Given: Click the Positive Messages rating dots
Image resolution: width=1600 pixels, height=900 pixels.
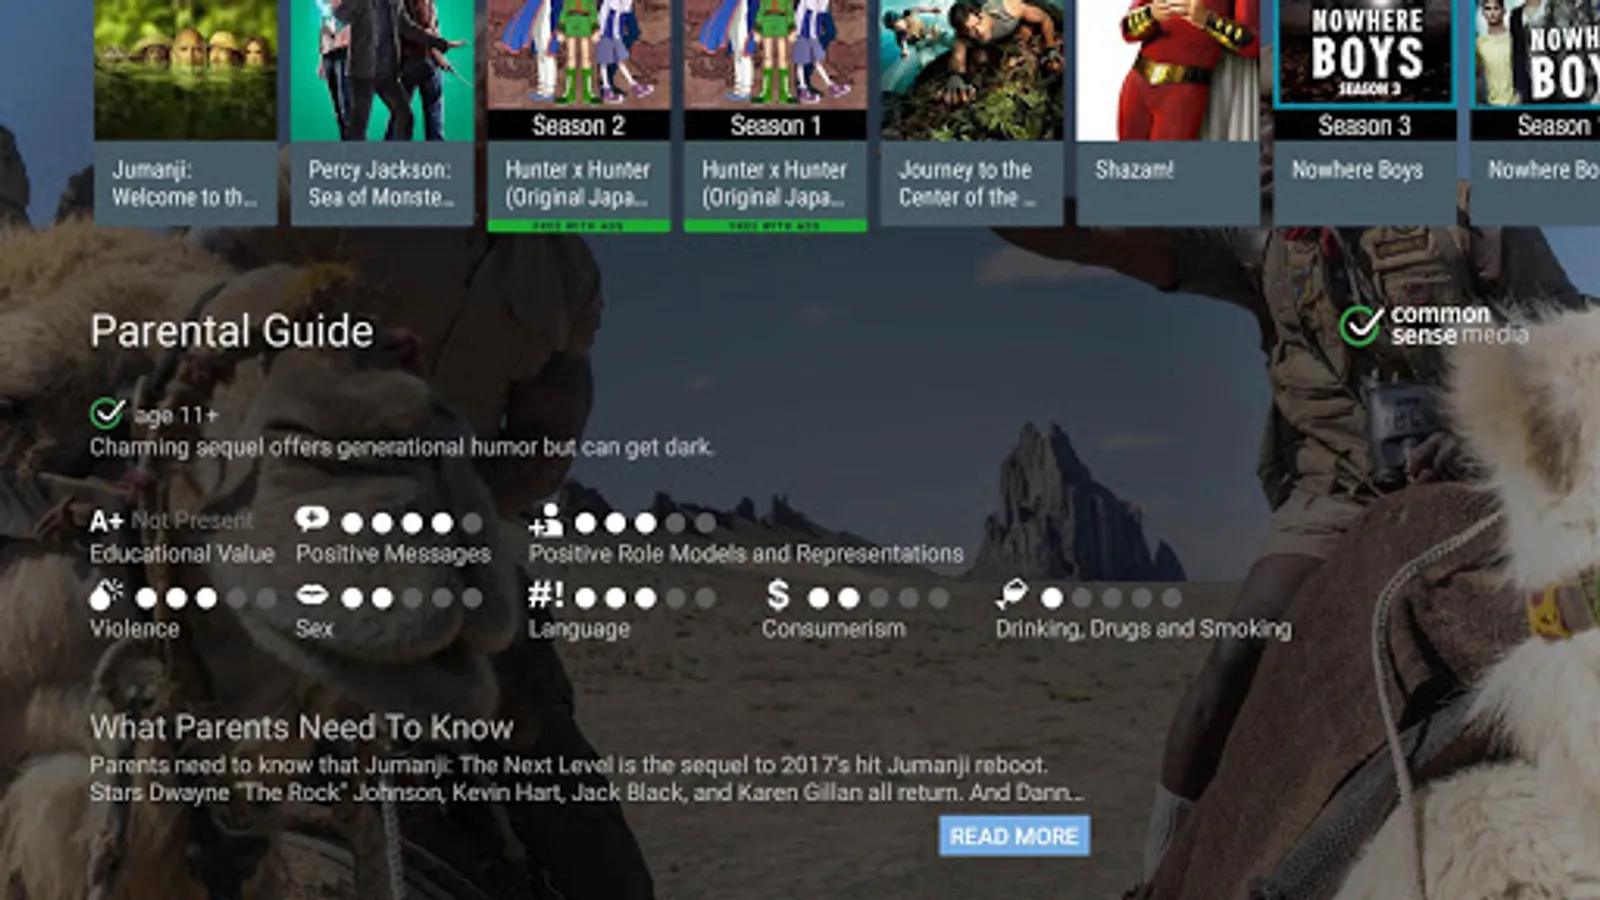Looking at the screenshot, I should point(412,522).
